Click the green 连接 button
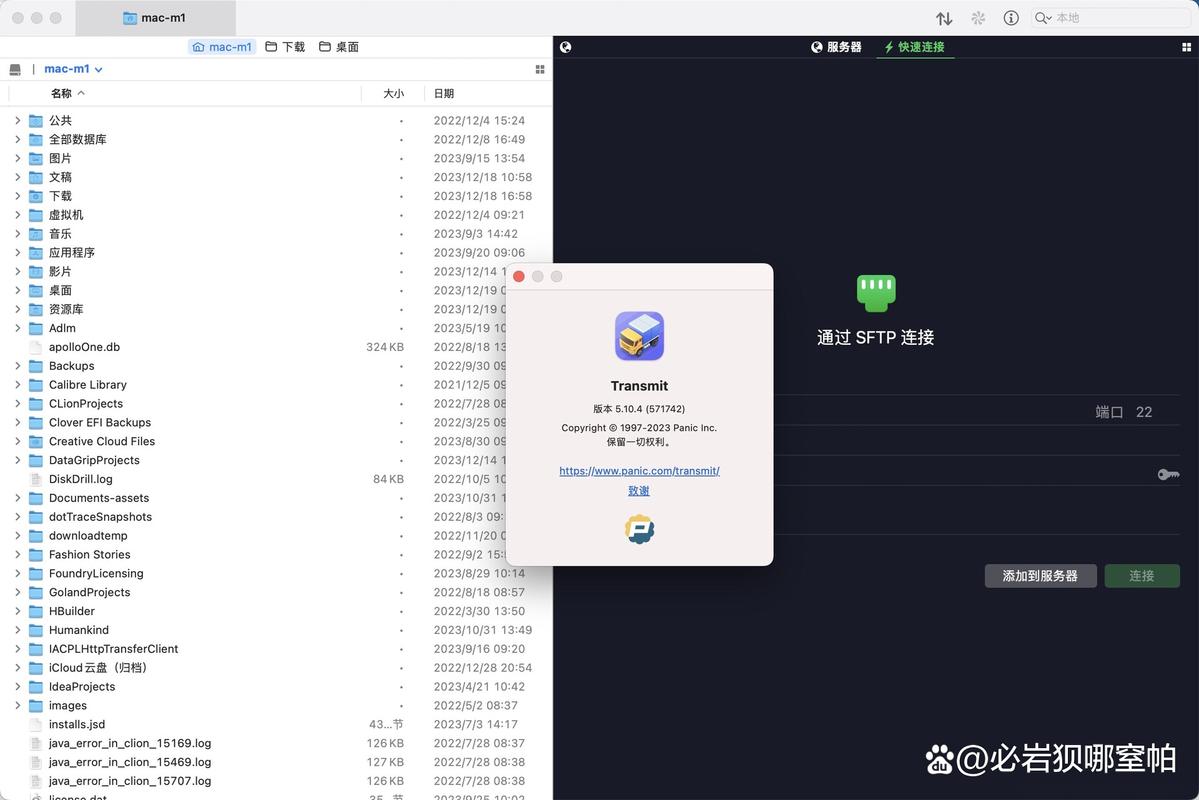The width and height of the screenshot is (1199, 800). (1142, 576)
